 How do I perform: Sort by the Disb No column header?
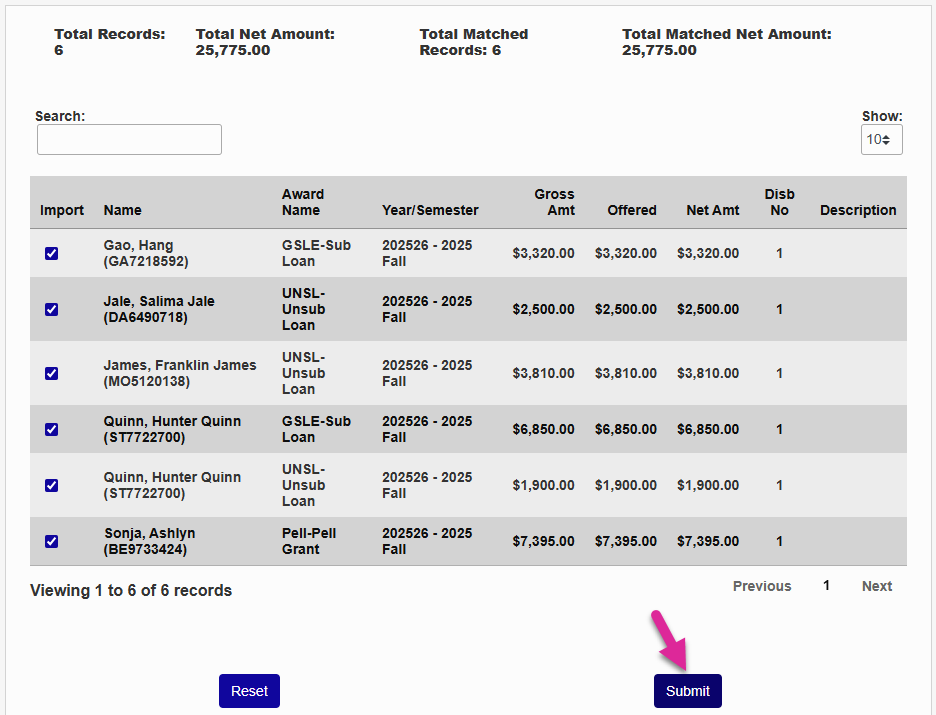(x=779, y=203)
